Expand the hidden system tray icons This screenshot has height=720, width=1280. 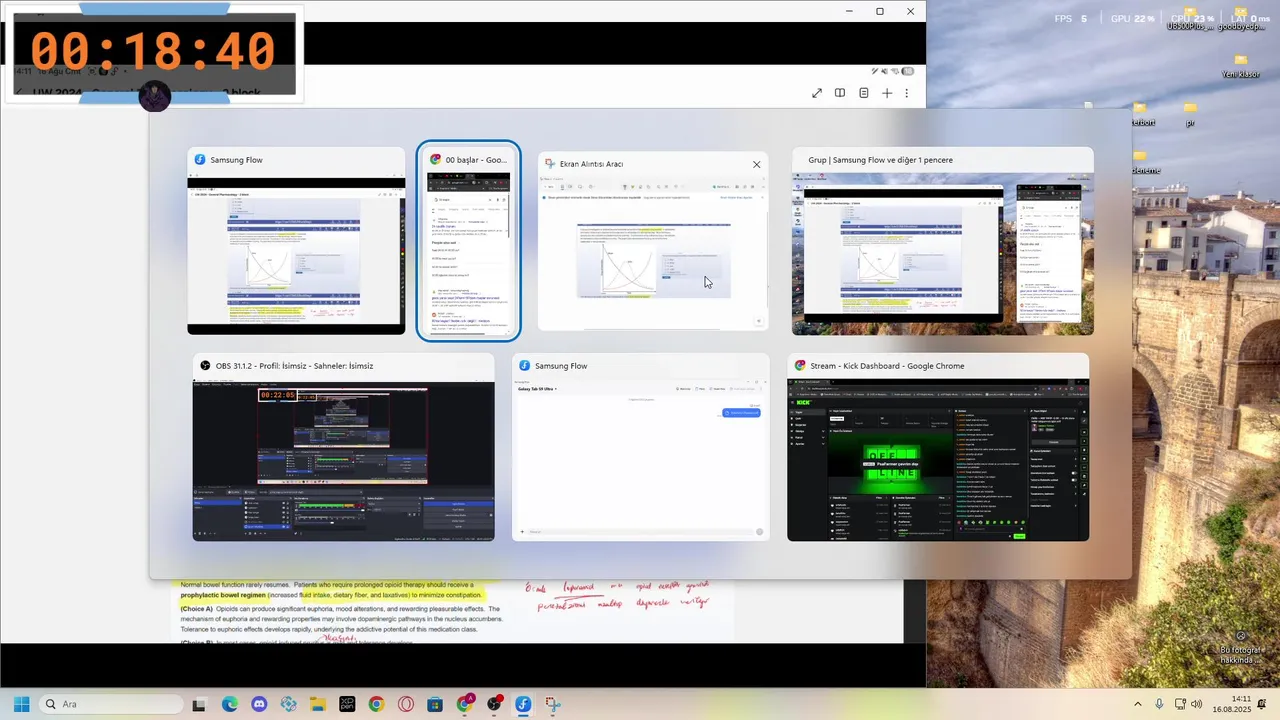(1137, 704)
